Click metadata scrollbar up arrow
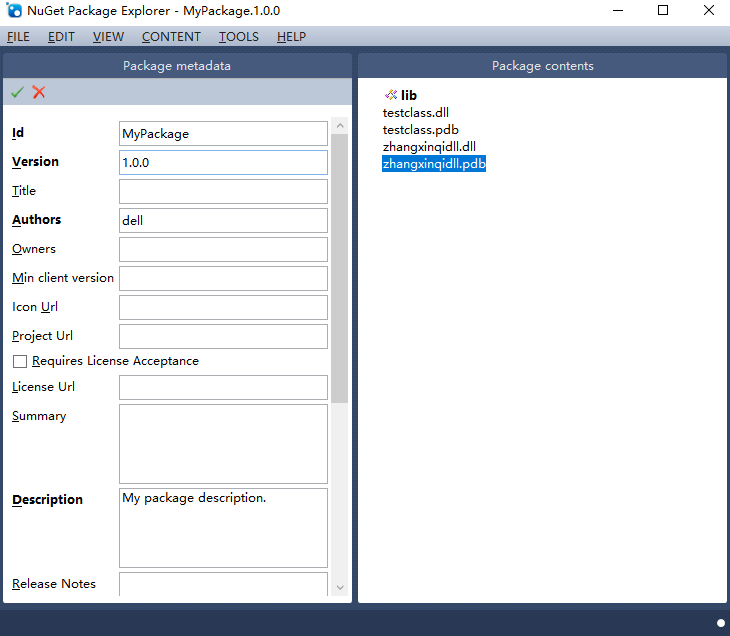 coord(340,126)
